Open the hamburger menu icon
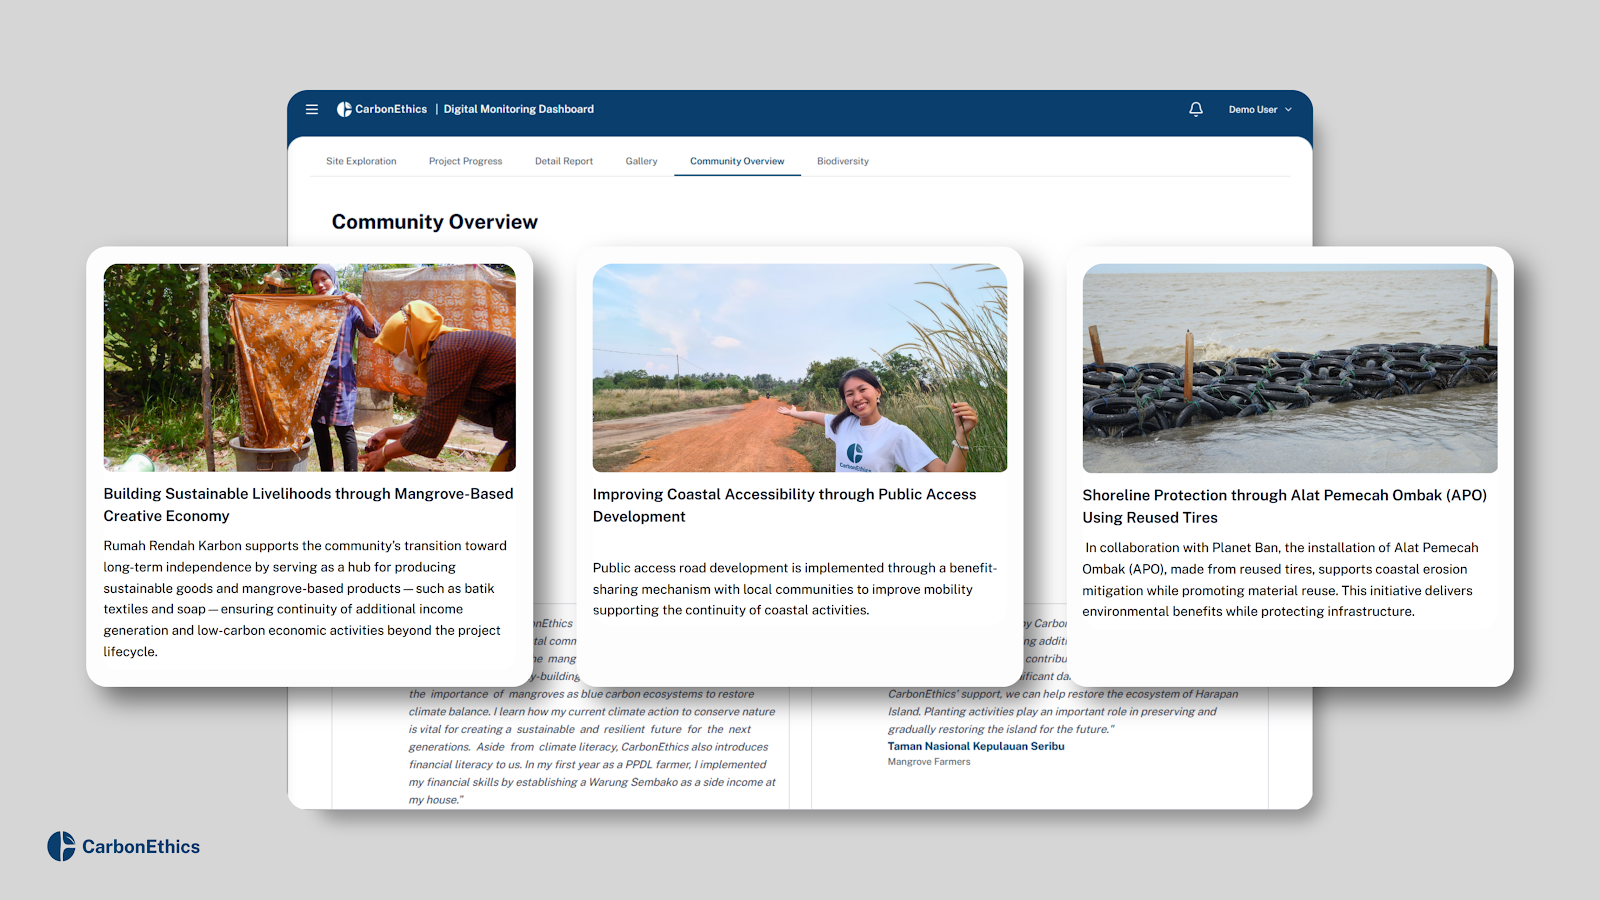Image resolution: width=1600 pixels, height=900 pixels. tap(312, 109)
